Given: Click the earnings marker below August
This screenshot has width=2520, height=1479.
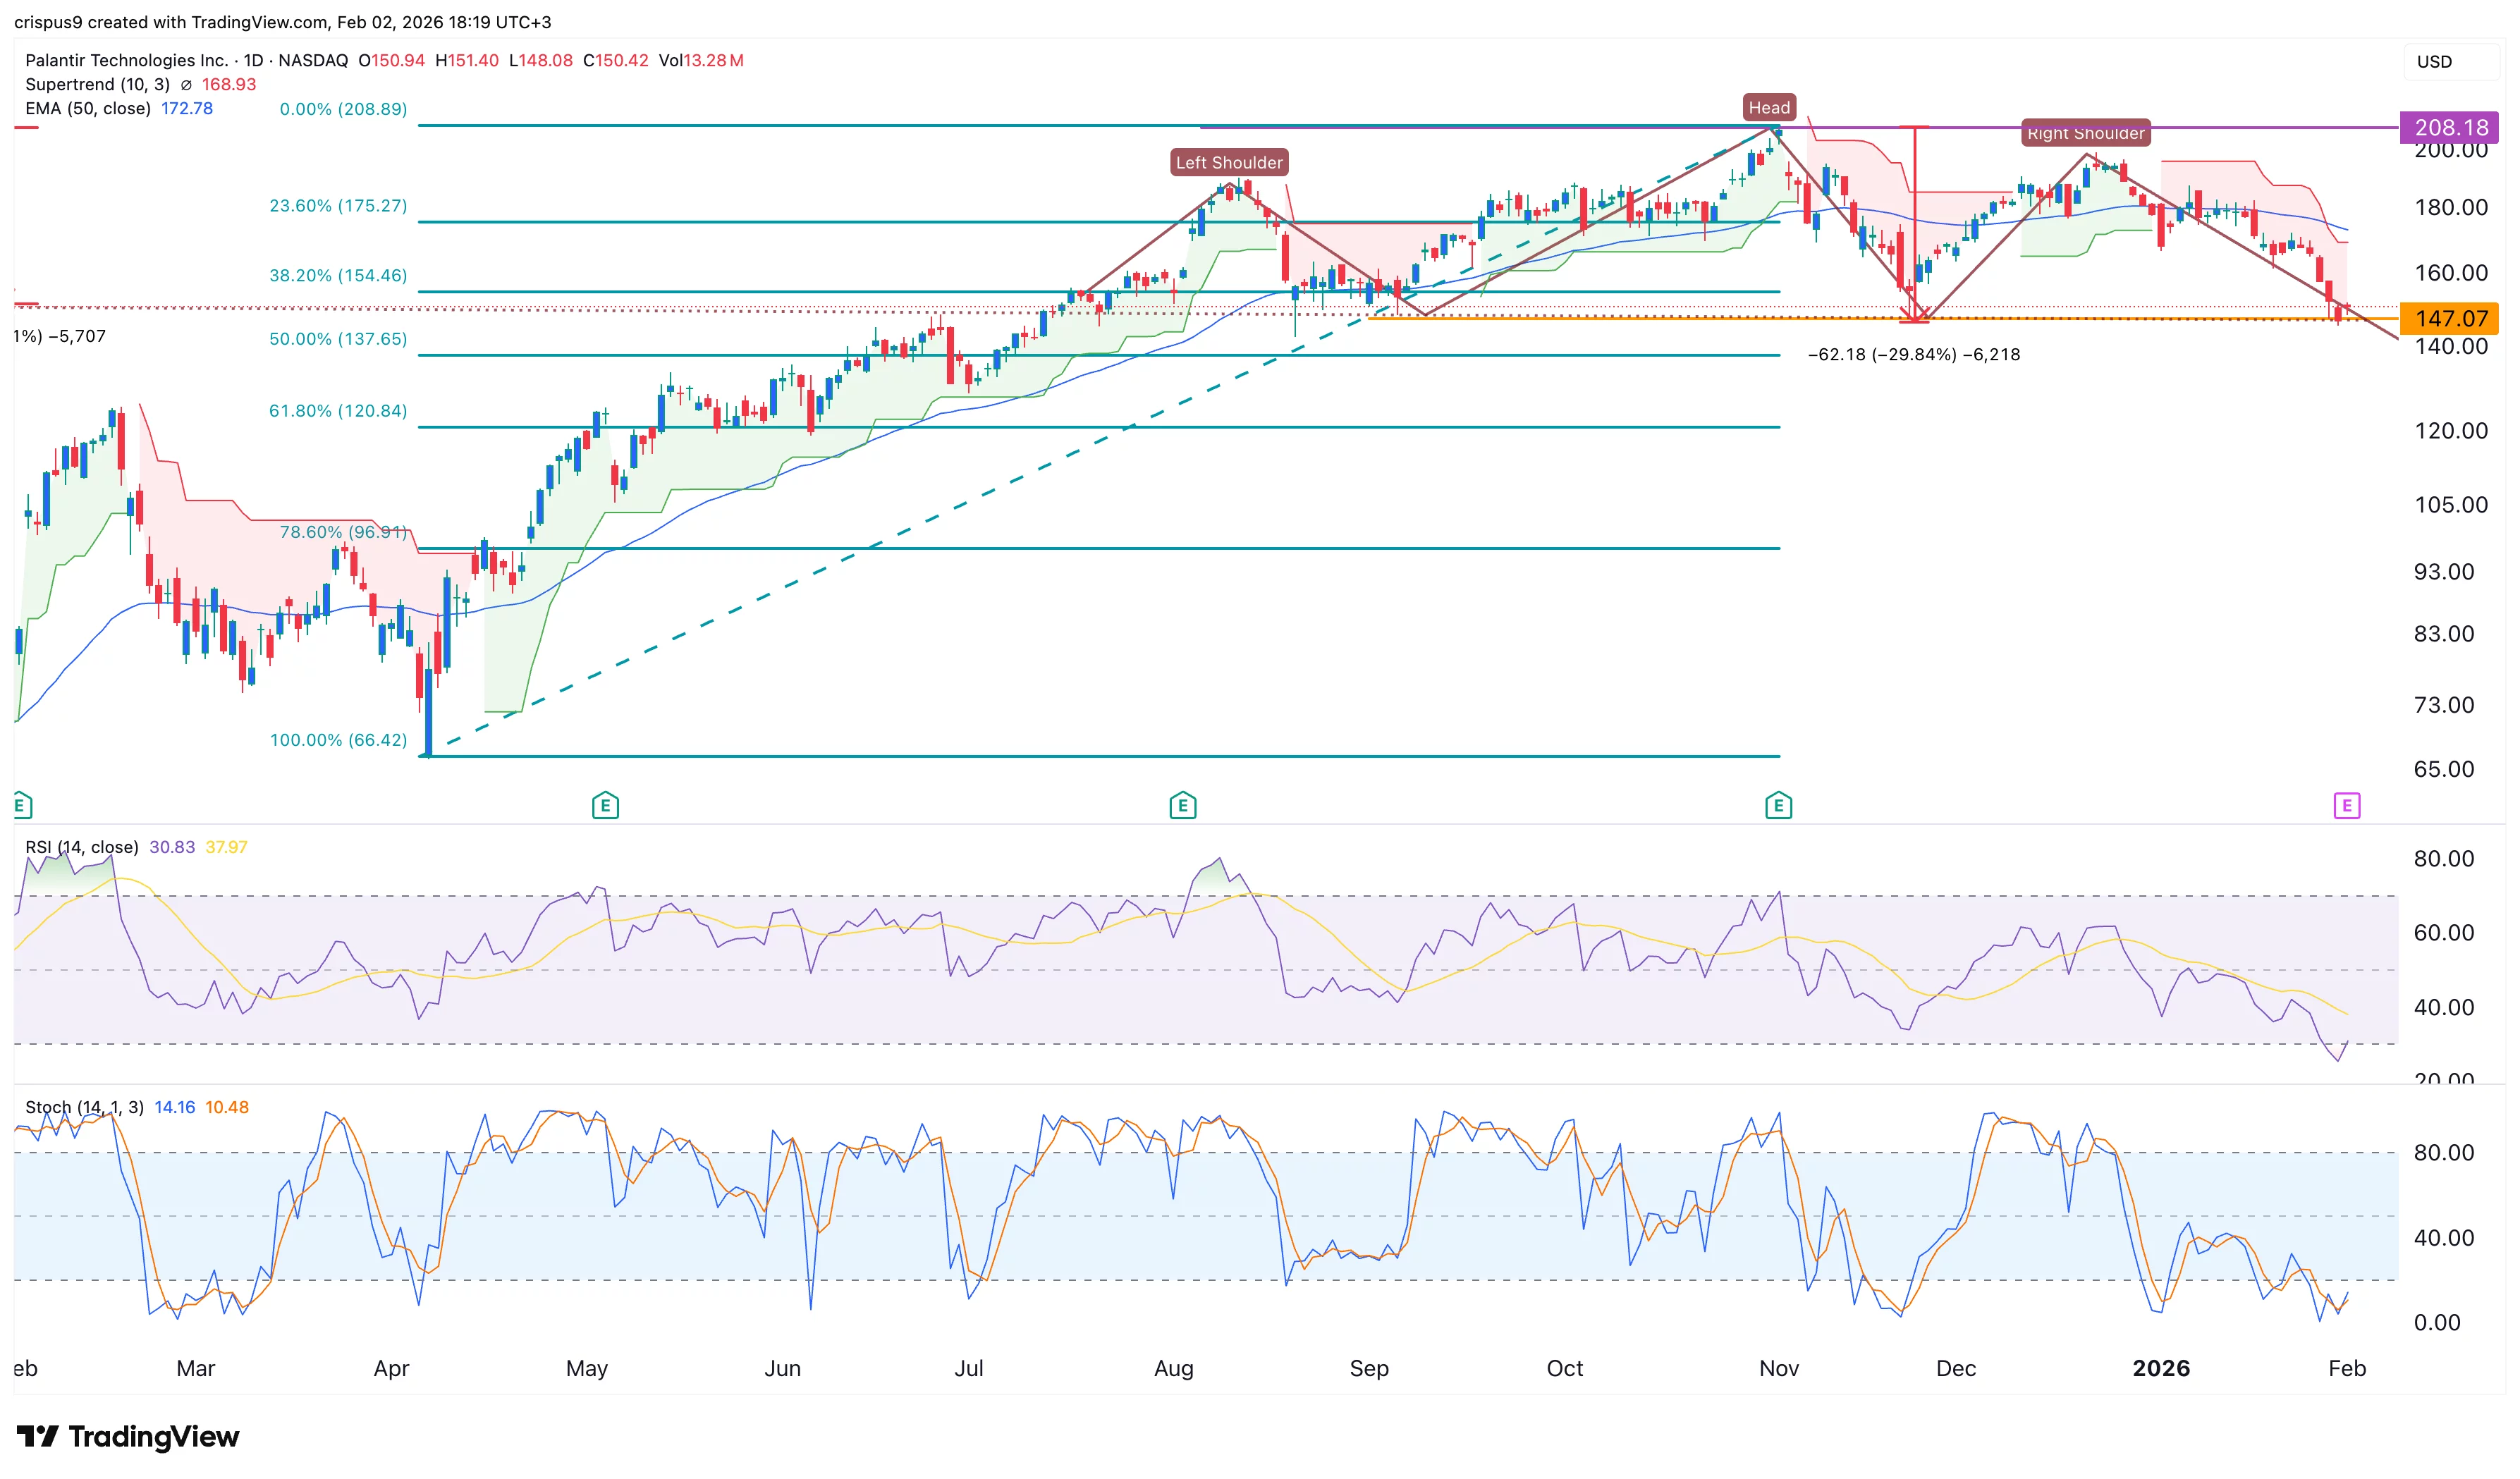Looking at the screenshot, I should click(x=1182, y=805).
